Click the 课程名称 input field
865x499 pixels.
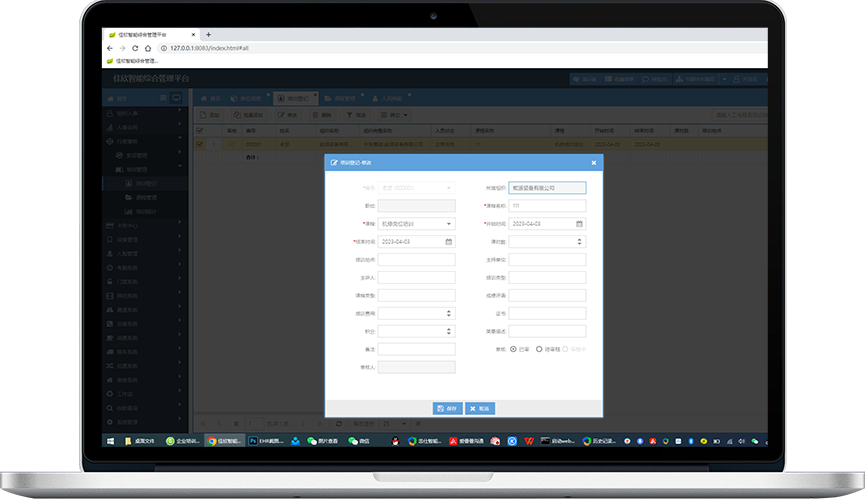pyautogui.click(x=546, y=206)
